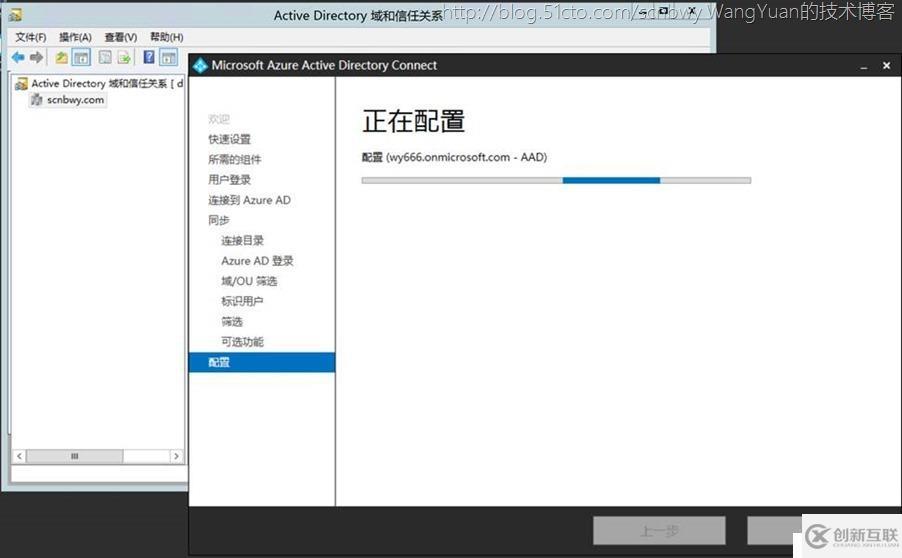Screen dimensions: 902x558
Task: Open the 操作(A) menu
Action: coord(75,37)
